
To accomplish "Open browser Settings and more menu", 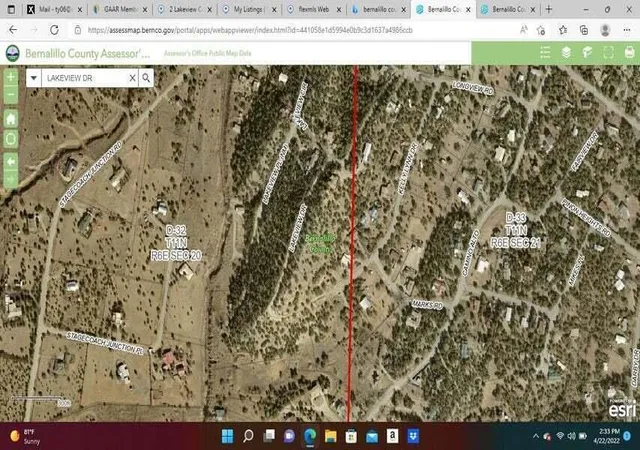I will pyautogui.click(x=627, y=30).
